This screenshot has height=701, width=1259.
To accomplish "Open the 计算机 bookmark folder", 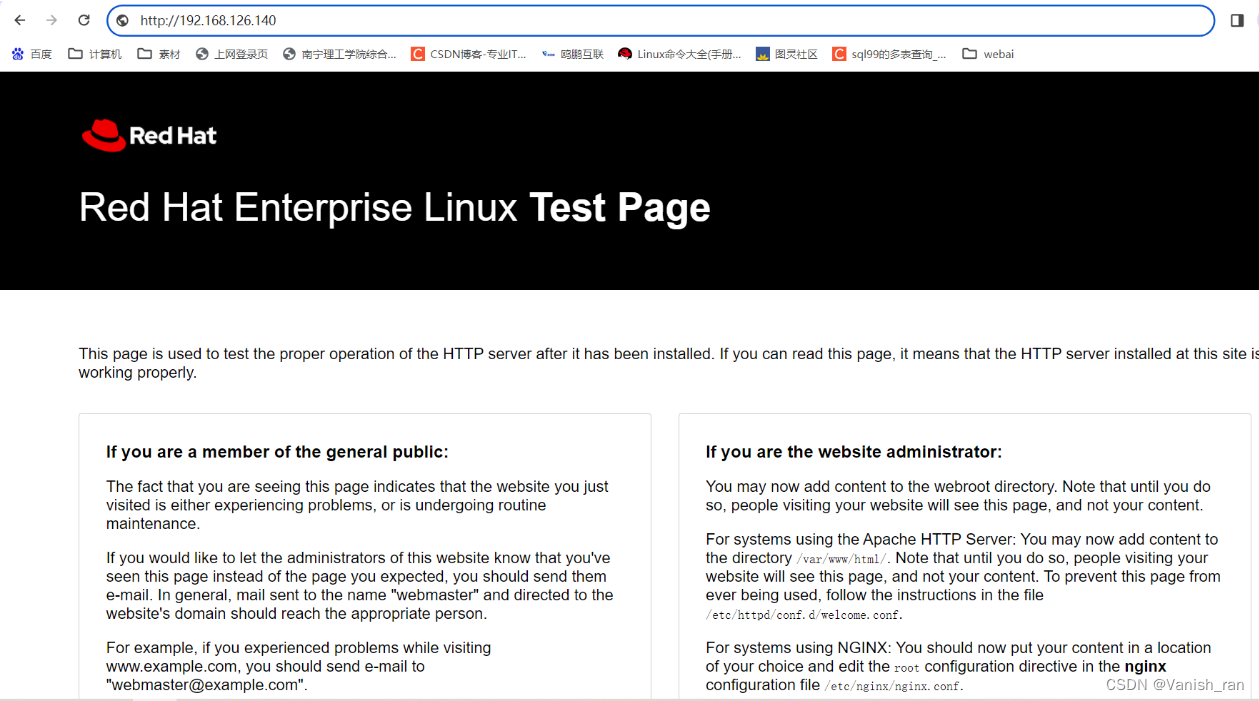I will coord(95,54).
